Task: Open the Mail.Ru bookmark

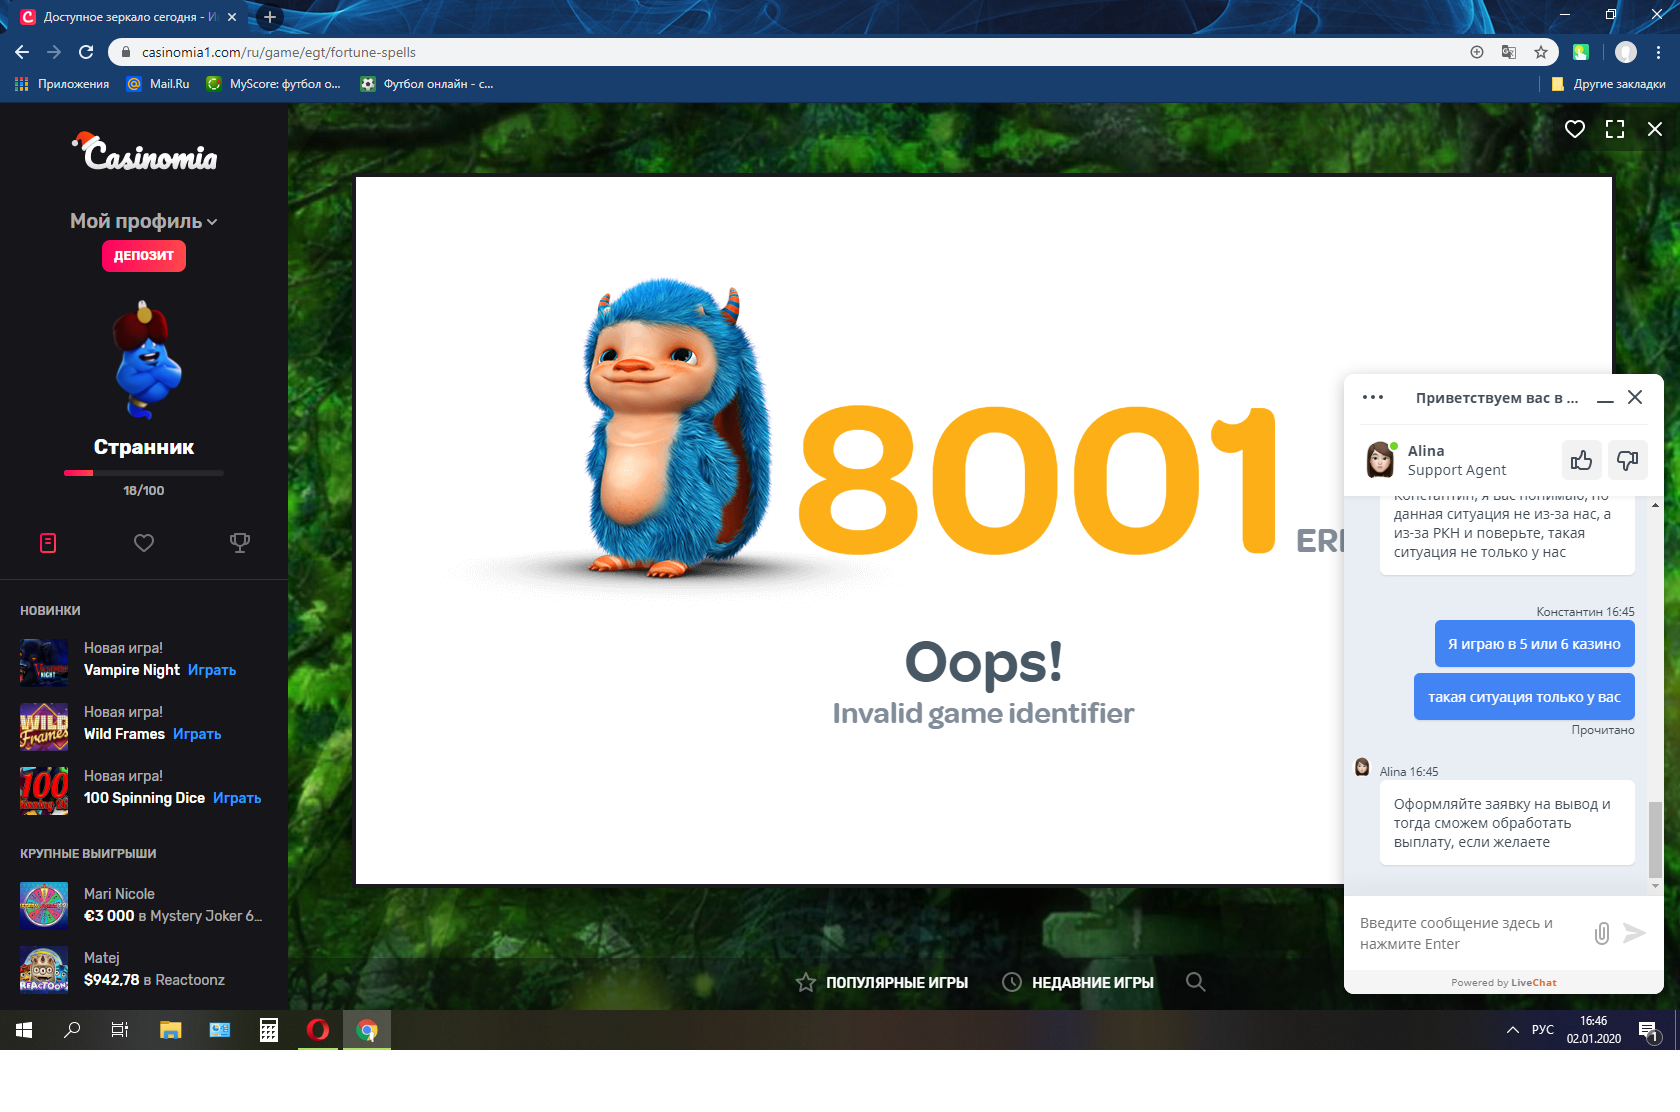Action: click(159, 84)
